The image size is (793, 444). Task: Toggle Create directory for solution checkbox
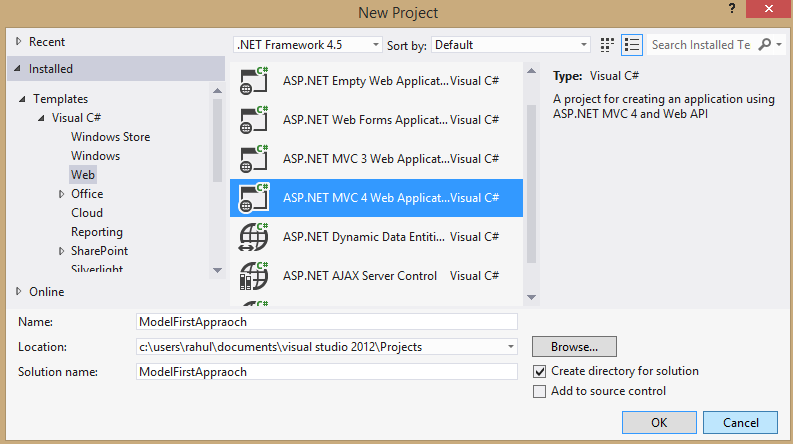coord(540,371)
